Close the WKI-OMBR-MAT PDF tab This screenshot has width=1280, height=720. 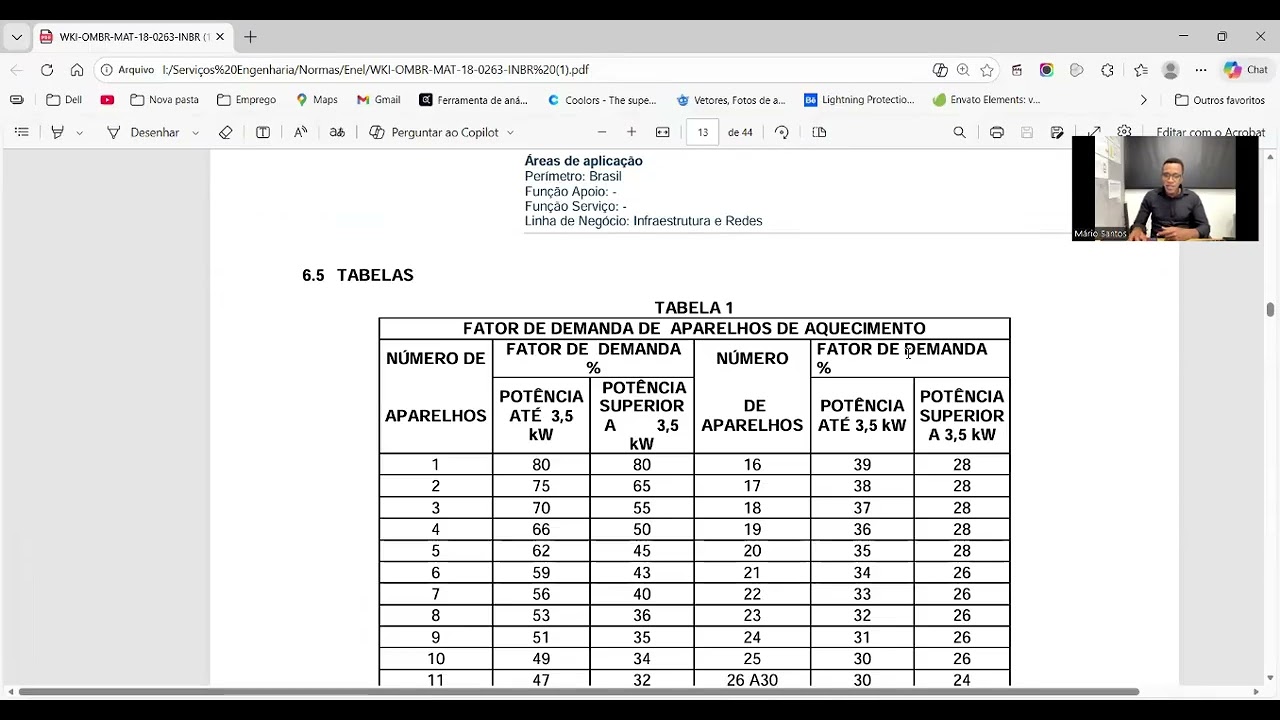(220, 37)
